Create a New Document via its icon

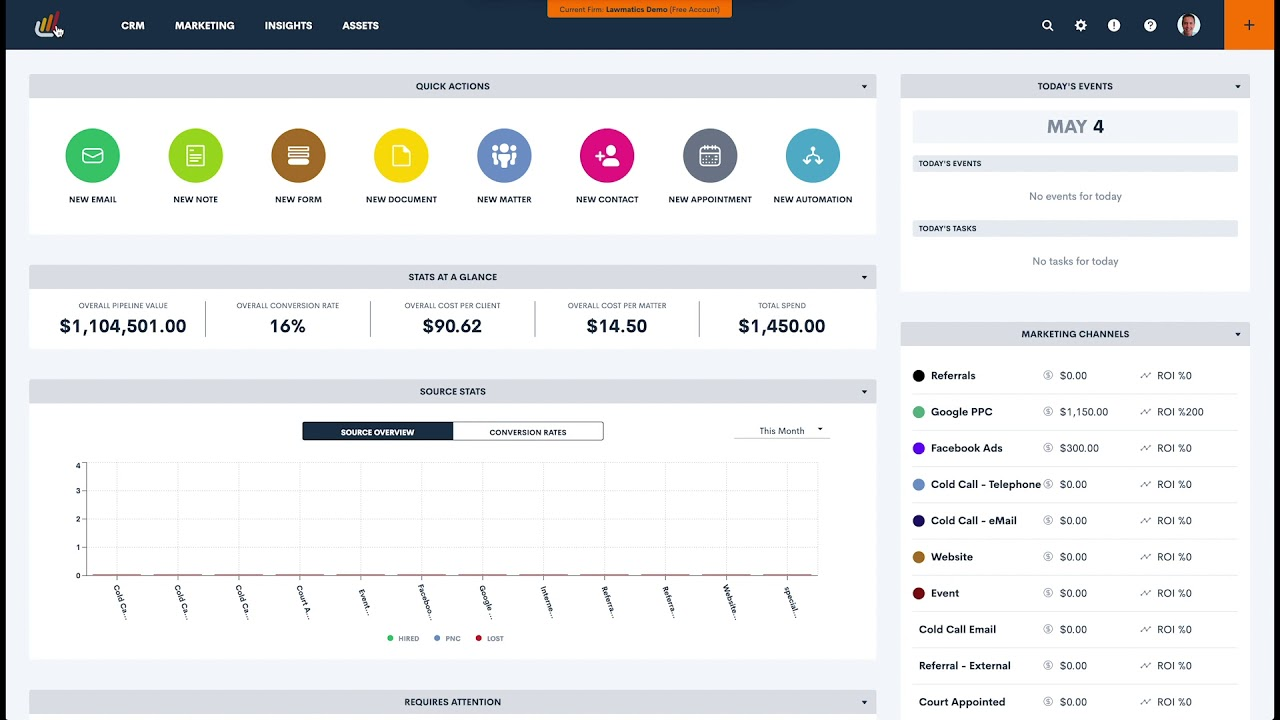[401, 155]
